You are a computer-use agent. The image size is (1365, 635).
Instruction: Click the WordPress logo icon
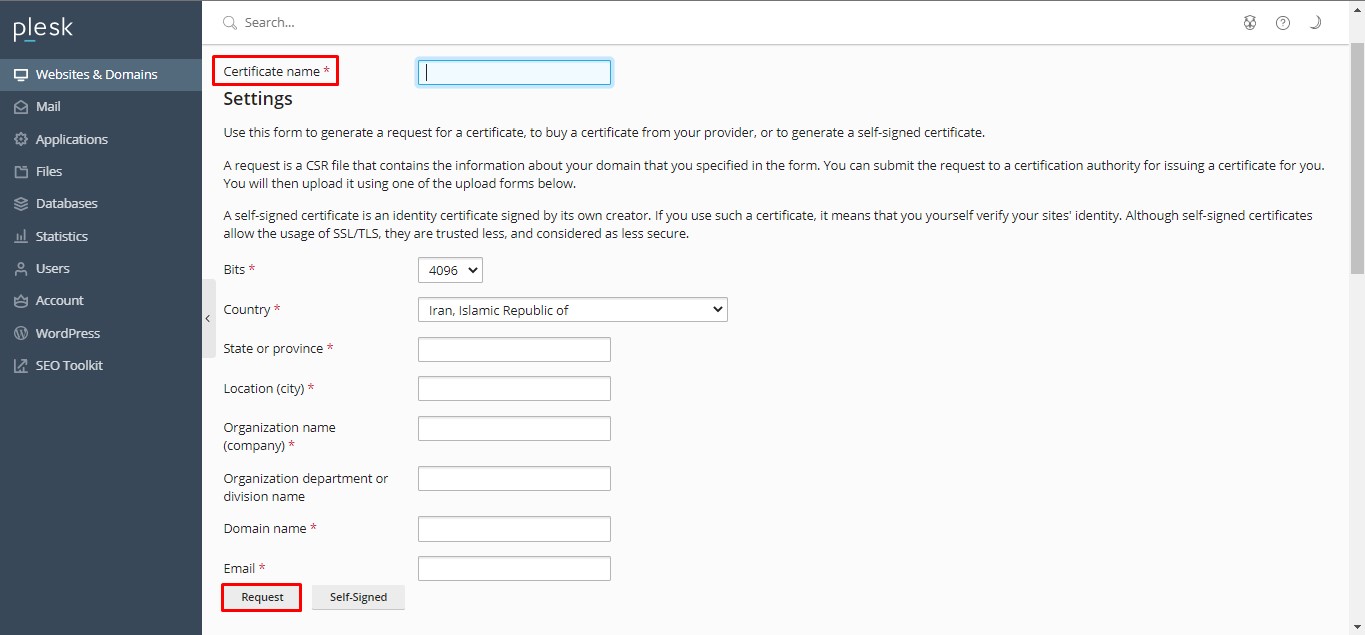[20, 334]
